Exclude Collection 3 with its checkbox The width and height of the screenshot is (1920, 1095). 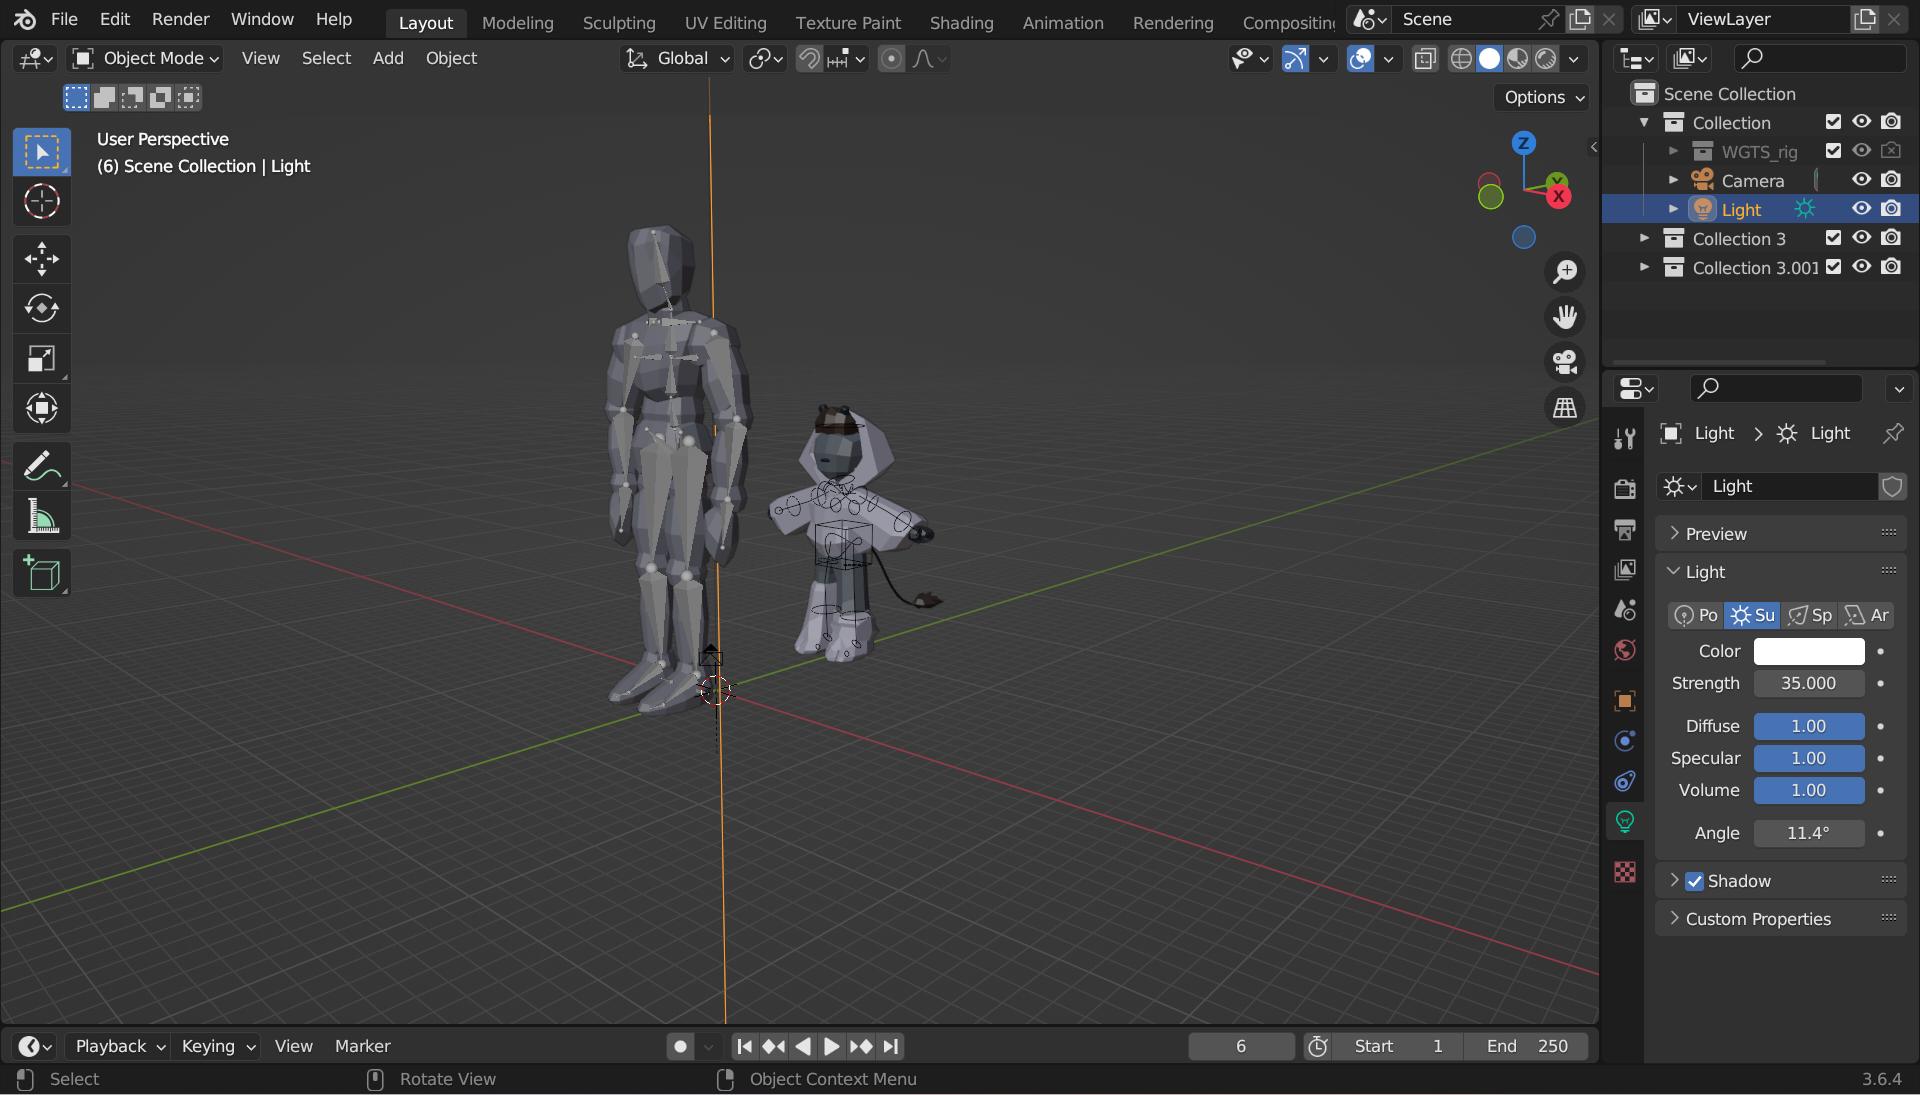[1833, 238]
